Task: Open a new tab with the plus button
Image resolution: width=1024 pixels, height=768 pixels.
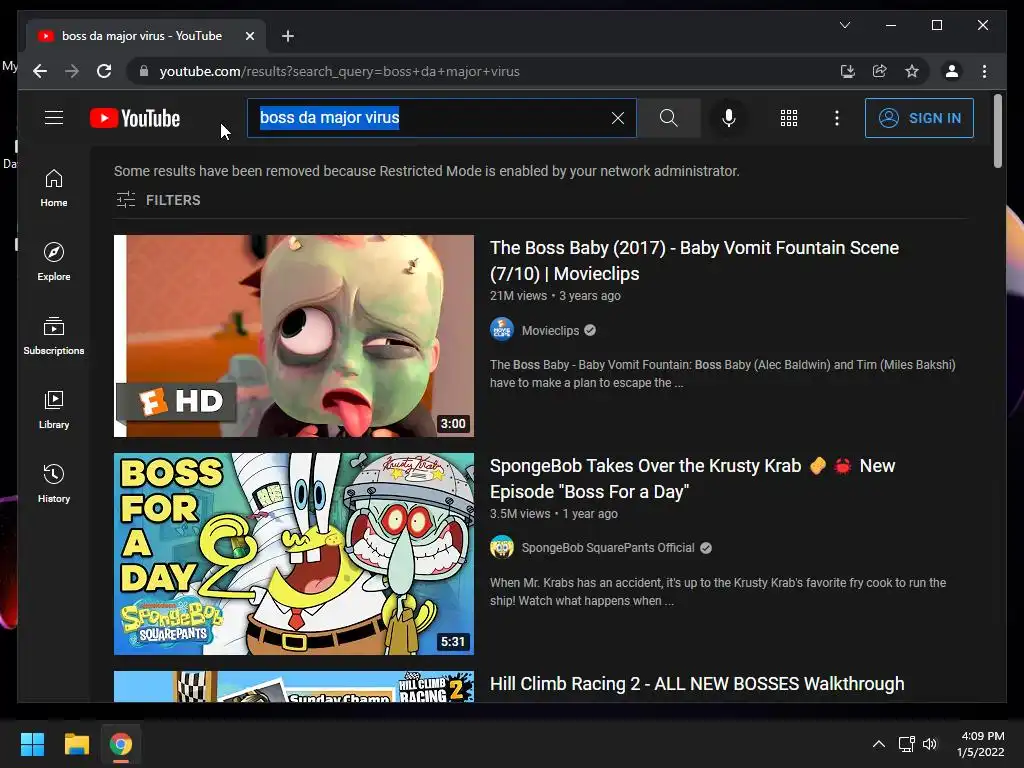Action: pyautogui.click(x=287, y=36)
